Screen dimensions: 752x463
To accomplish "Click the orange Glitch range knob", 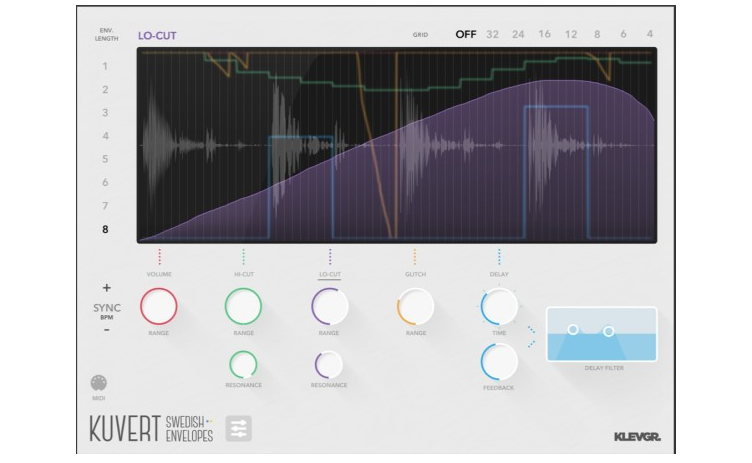I will point(415,306).
